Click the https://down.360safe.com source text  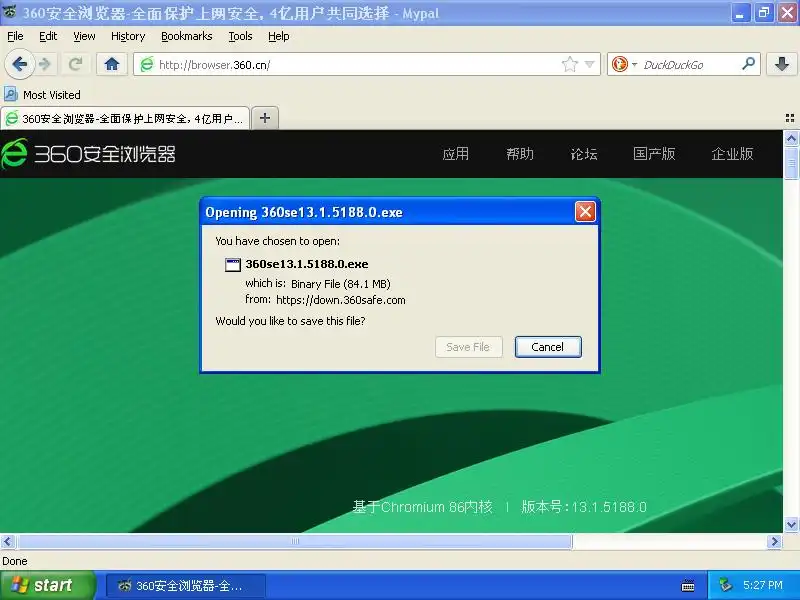point(341,300)
